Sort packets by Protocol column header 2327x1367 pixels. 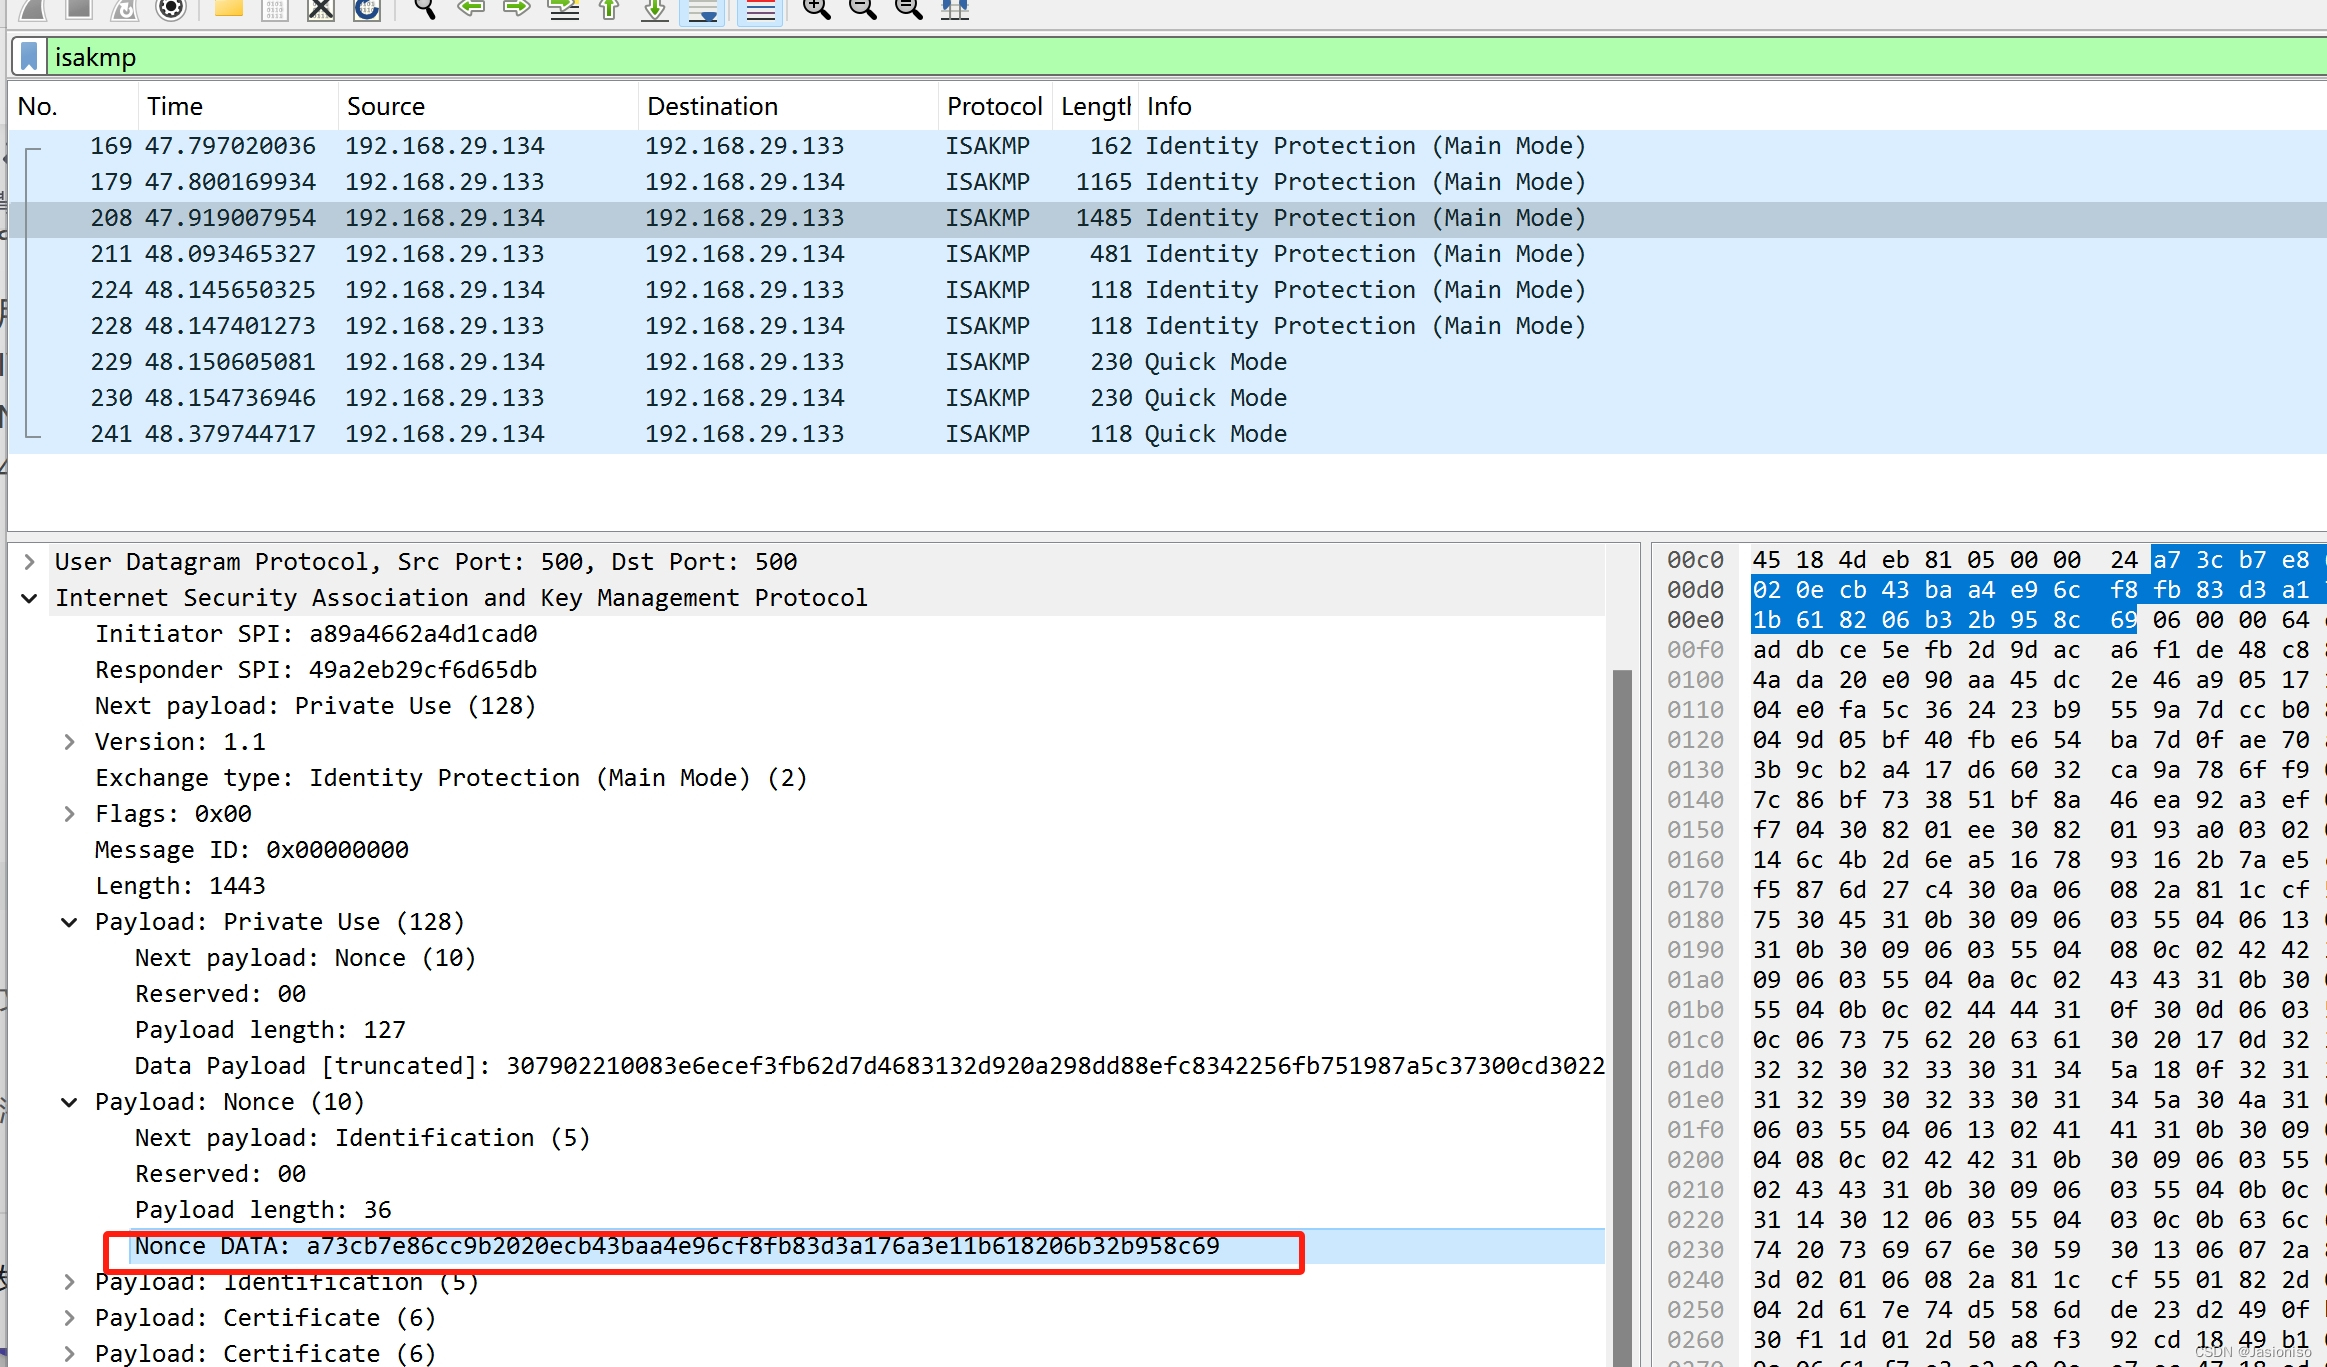[x=993, y=106]
